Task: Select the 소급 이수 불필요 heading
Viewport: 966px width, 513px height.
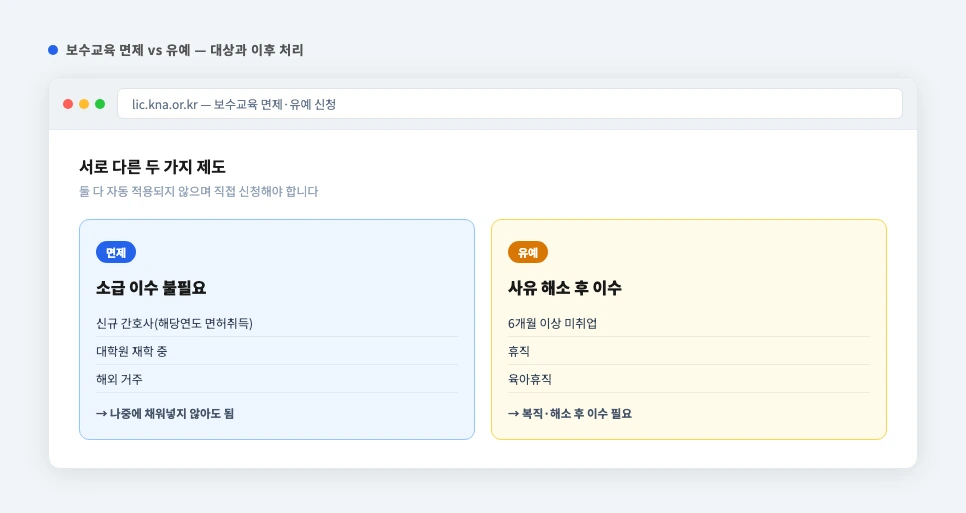Action: coord(151,288)
